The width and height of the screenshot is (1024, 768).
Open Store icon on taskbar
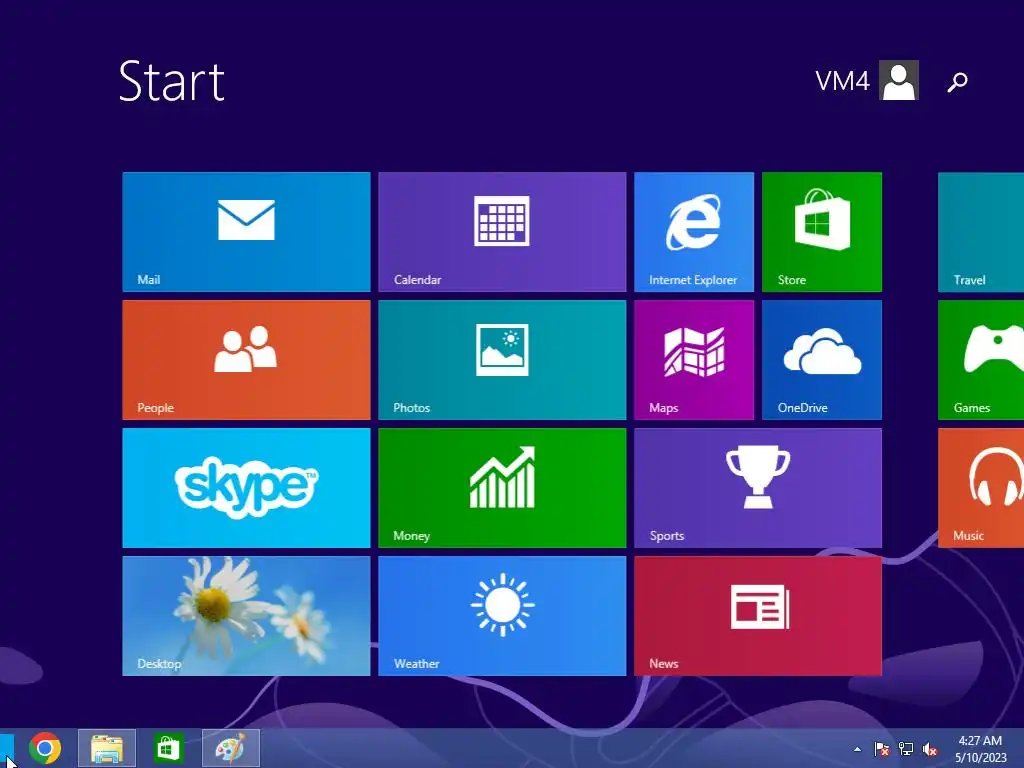168,748
